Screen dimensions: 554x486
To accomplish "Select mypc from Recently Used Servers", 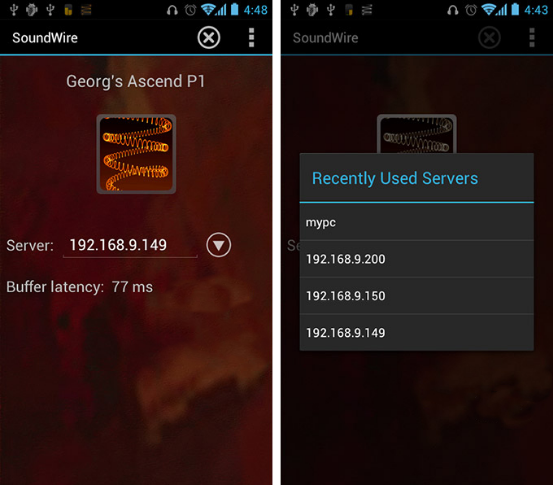I will click(x=417, y=222).
